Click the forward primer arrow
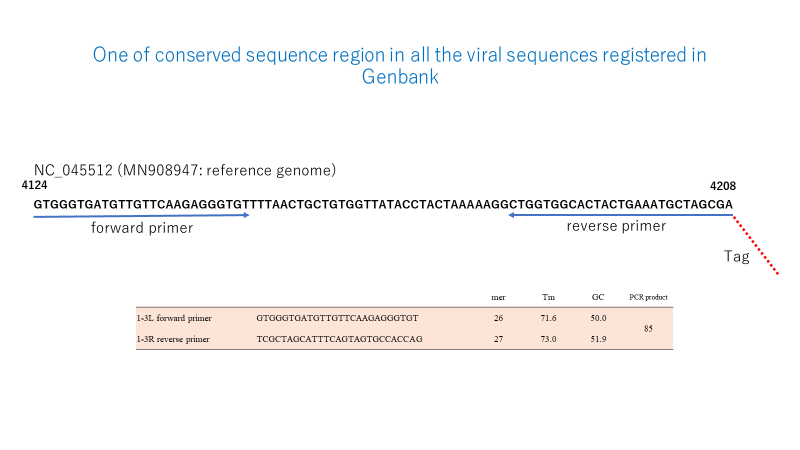The width and height of the screenshot is (800, 450). 141,216
